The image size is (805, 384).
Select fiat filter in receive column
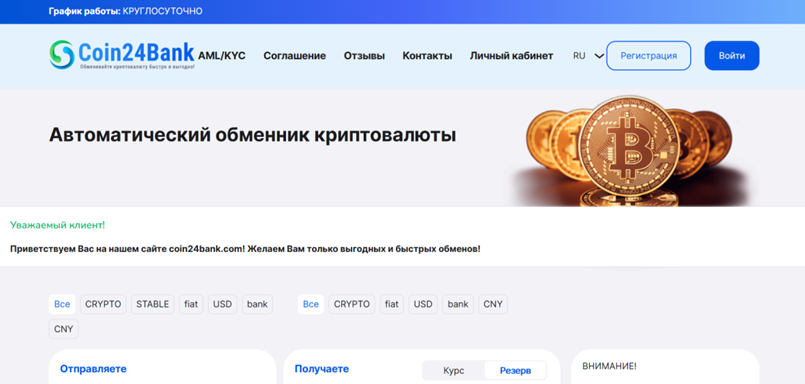click(392, 304)
